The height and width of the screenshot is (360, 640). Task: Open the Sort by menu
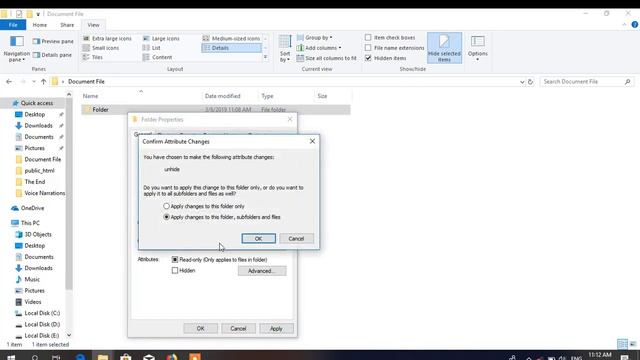click(285, 49)
